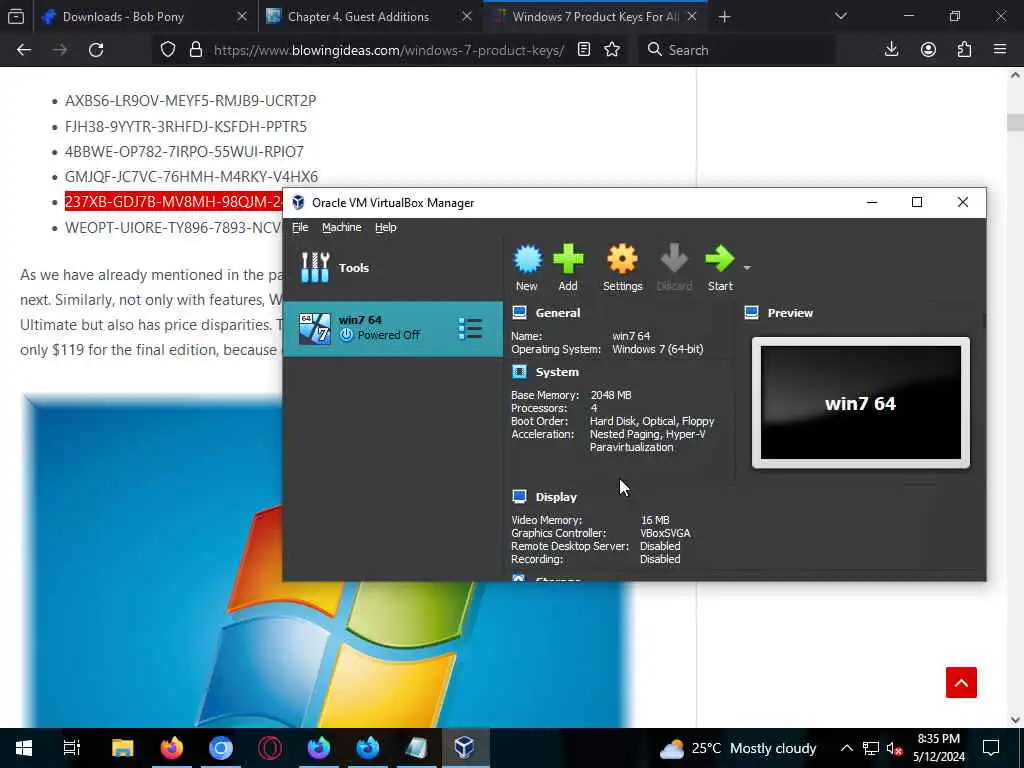The width and height of the screenshot is (1024, 768).
Task: Open the notification center icon
Action: tap(991, 748)
